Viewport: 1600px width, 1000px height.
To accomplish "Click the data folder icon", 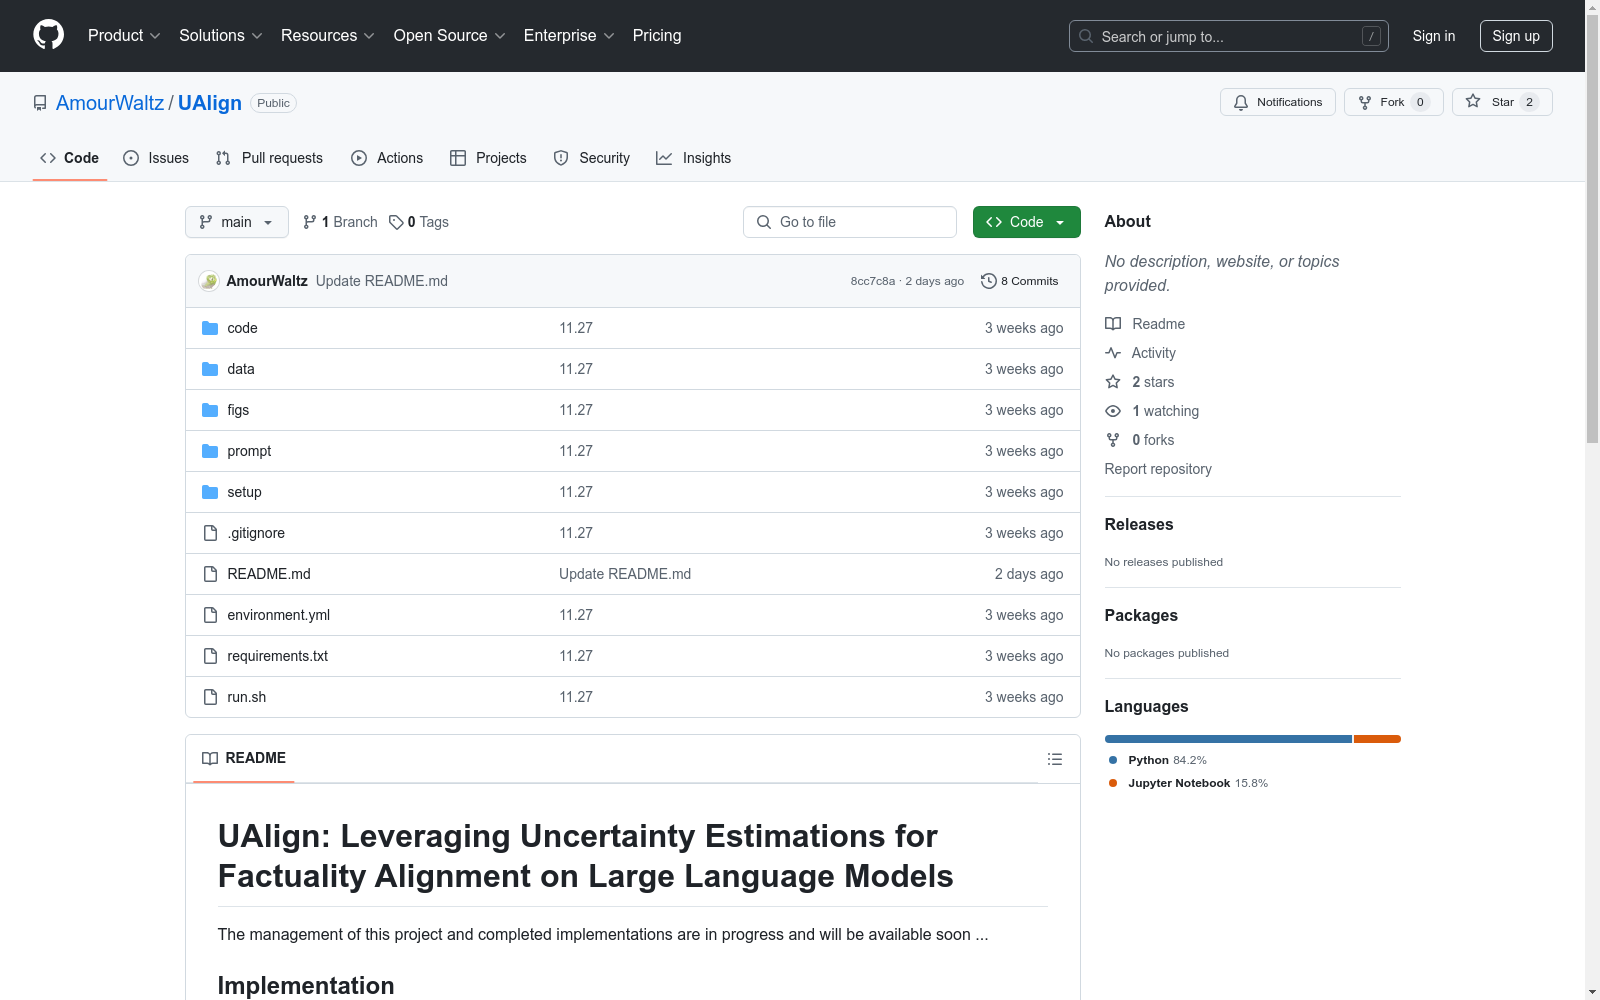I will tap(210, 369).
